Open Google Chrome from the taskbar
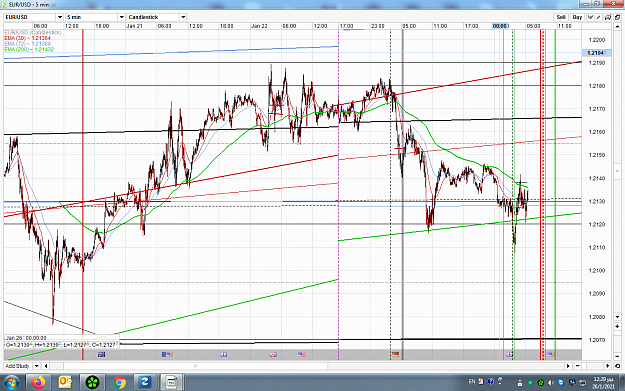The image size is (625, 391). pos(119,383)
